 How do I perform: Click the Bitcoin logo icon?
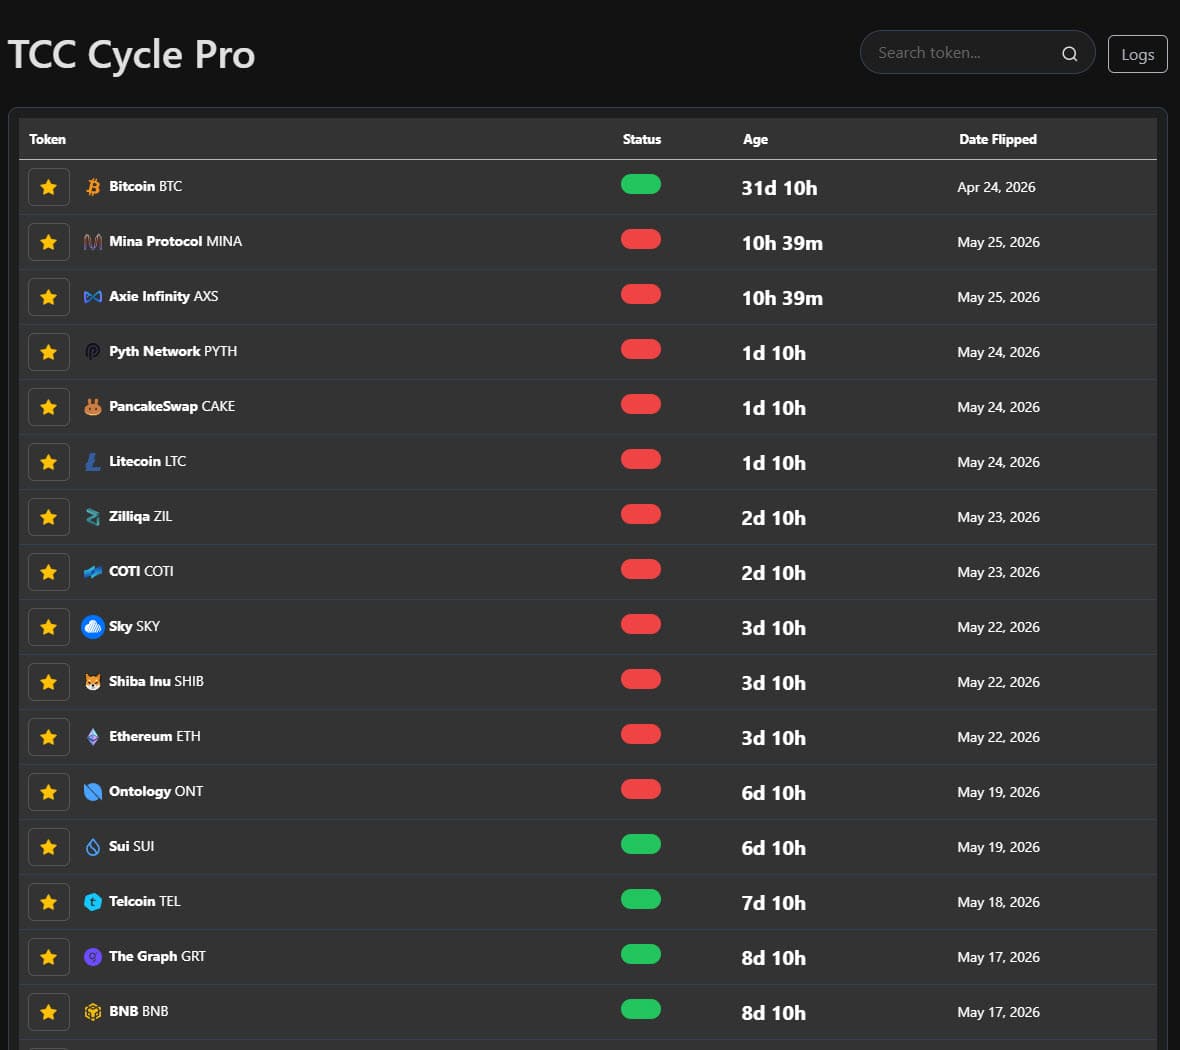[x=93, y=187]
